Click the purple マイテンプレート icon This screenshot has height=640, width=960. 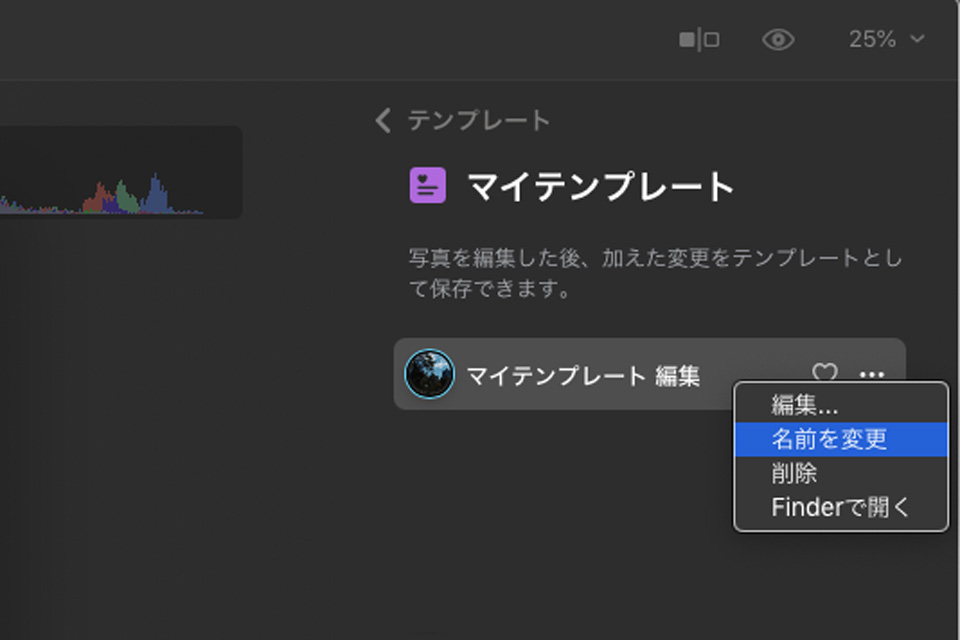coord(427,185)
